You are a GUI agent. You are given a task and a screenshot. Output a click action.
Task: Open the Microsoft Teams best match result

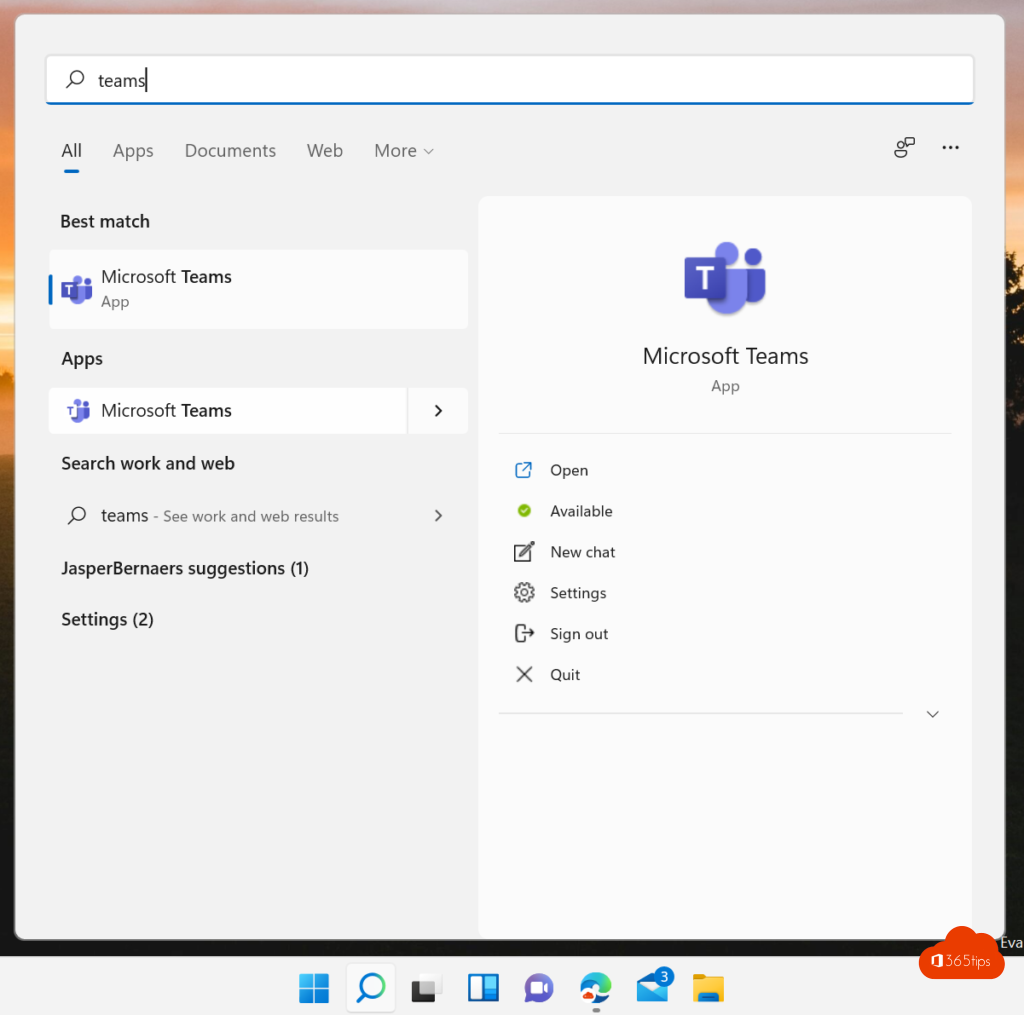(x=259, y=289)
